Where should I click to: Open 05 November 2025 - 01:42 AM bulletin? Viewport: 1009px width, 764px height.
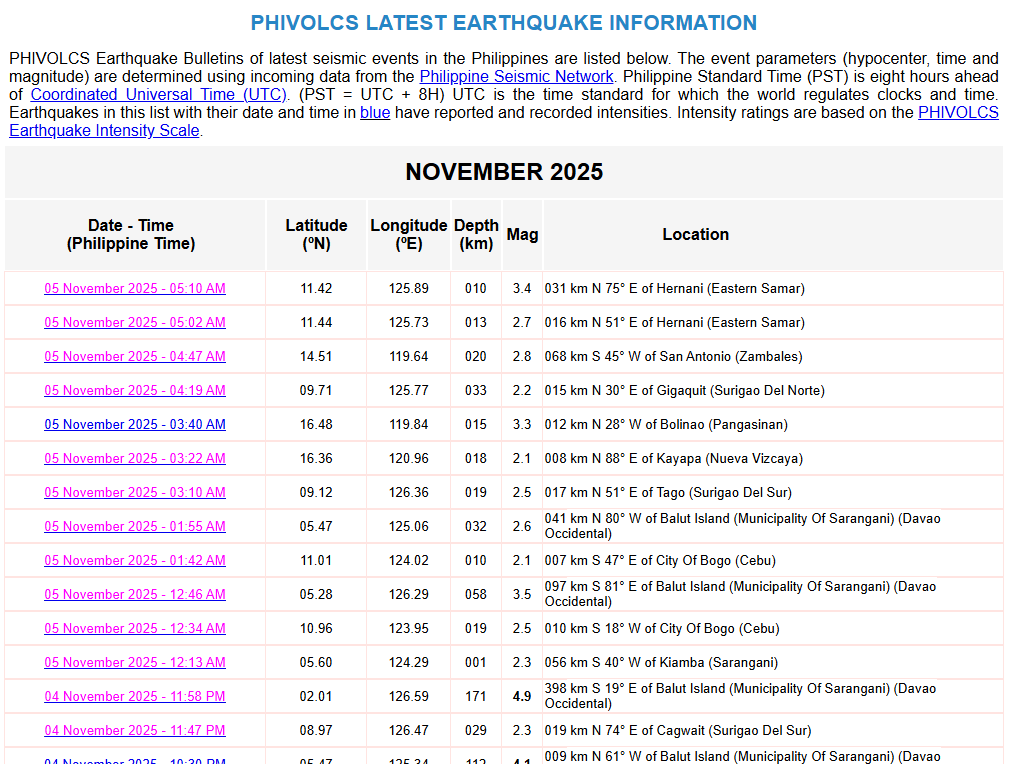point(135,561)
